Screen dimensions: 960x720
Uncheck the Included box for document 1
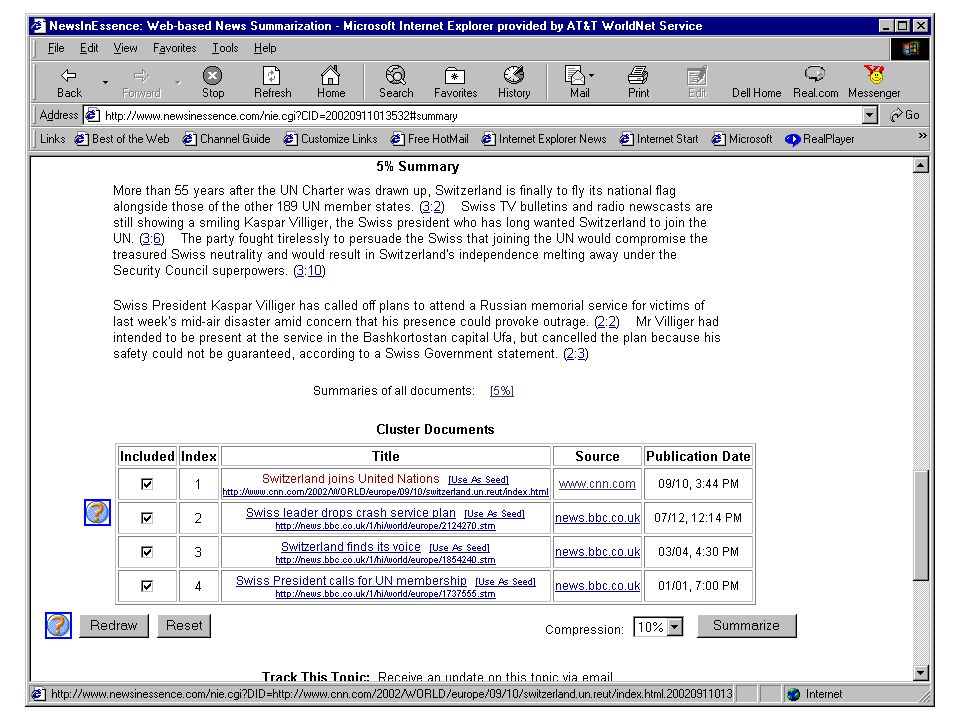pyautogui.click(x=147, y=484)
